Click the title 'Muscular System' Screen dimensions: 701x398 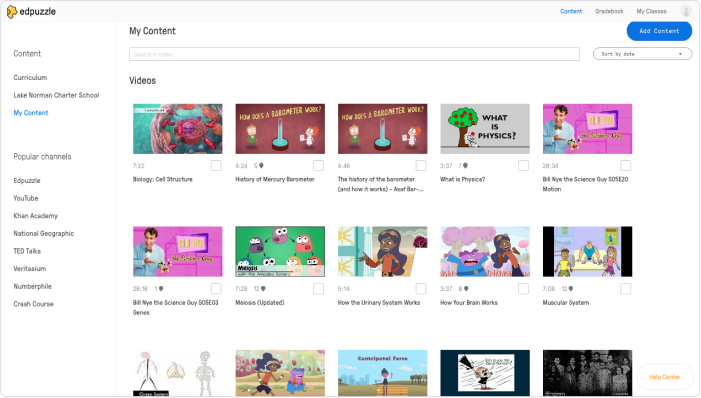point(566,303)
